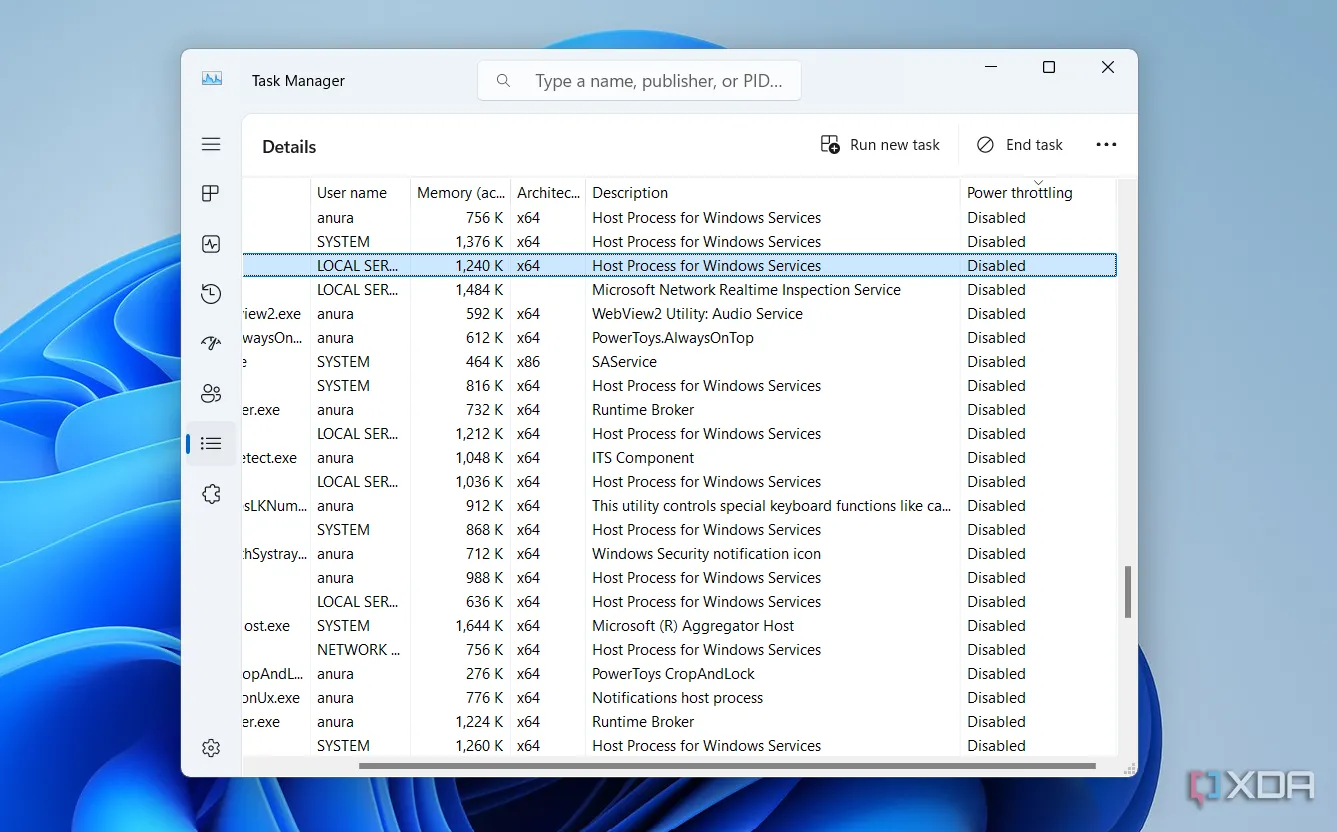Expand the navigation pane with hamburger menu
The width and height of the screenshot is (1337, 832).
click(211, 144)
